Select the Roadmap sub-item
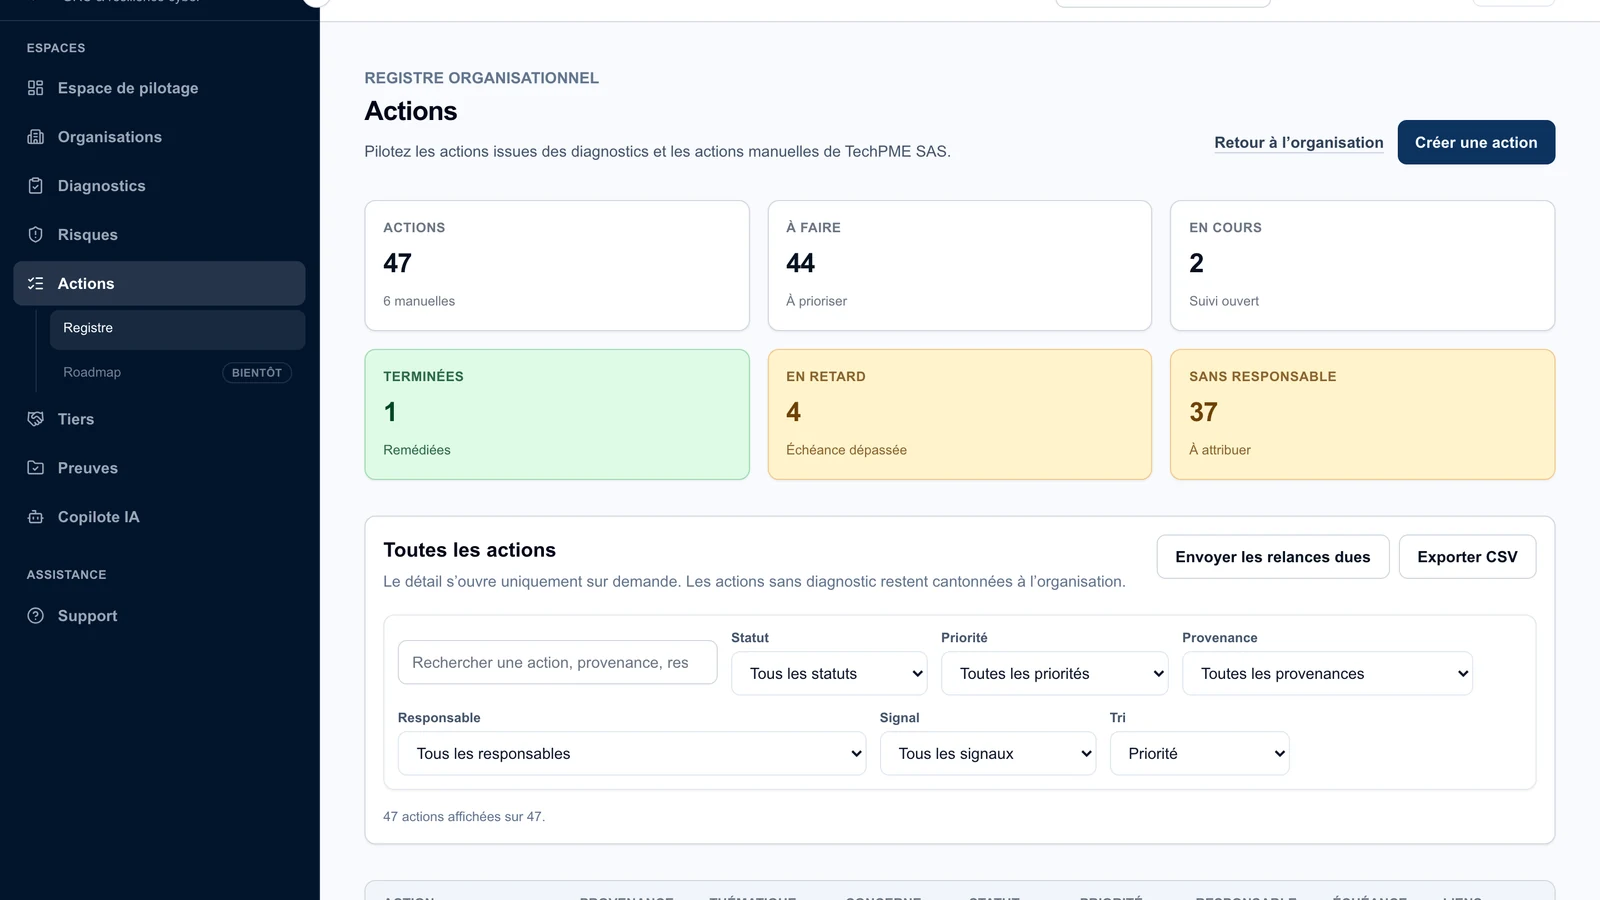The width and height of the screenshot is (1600, 900). pos(177,372)
